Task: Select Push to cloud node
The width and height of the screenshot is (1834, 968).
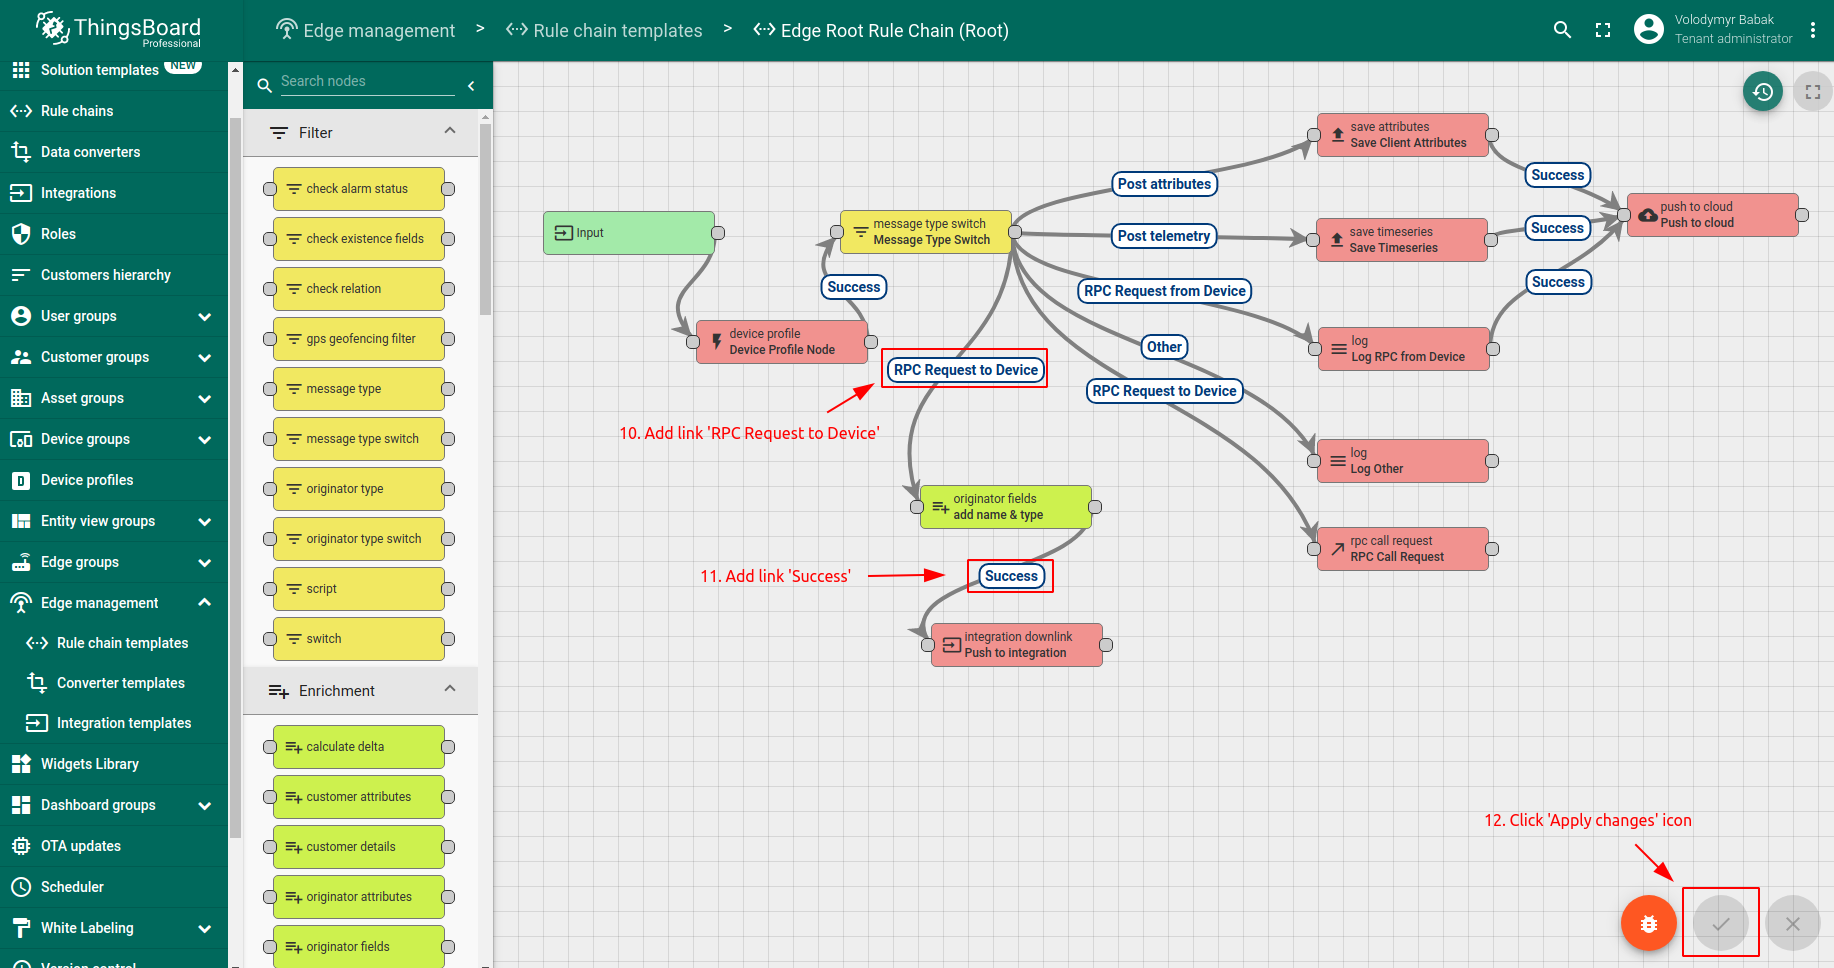Action: (x=1713, y=215)
